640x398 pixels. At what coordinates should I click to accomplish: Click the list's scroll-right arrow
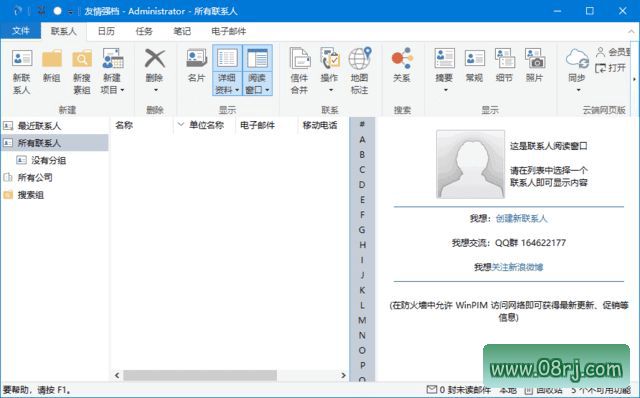coord(343,375)
